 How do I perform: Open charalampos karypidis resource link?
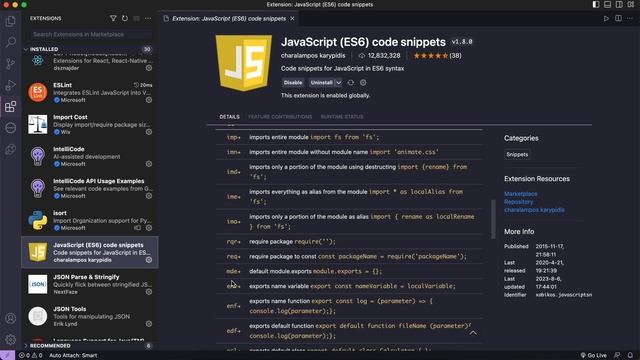534,210
